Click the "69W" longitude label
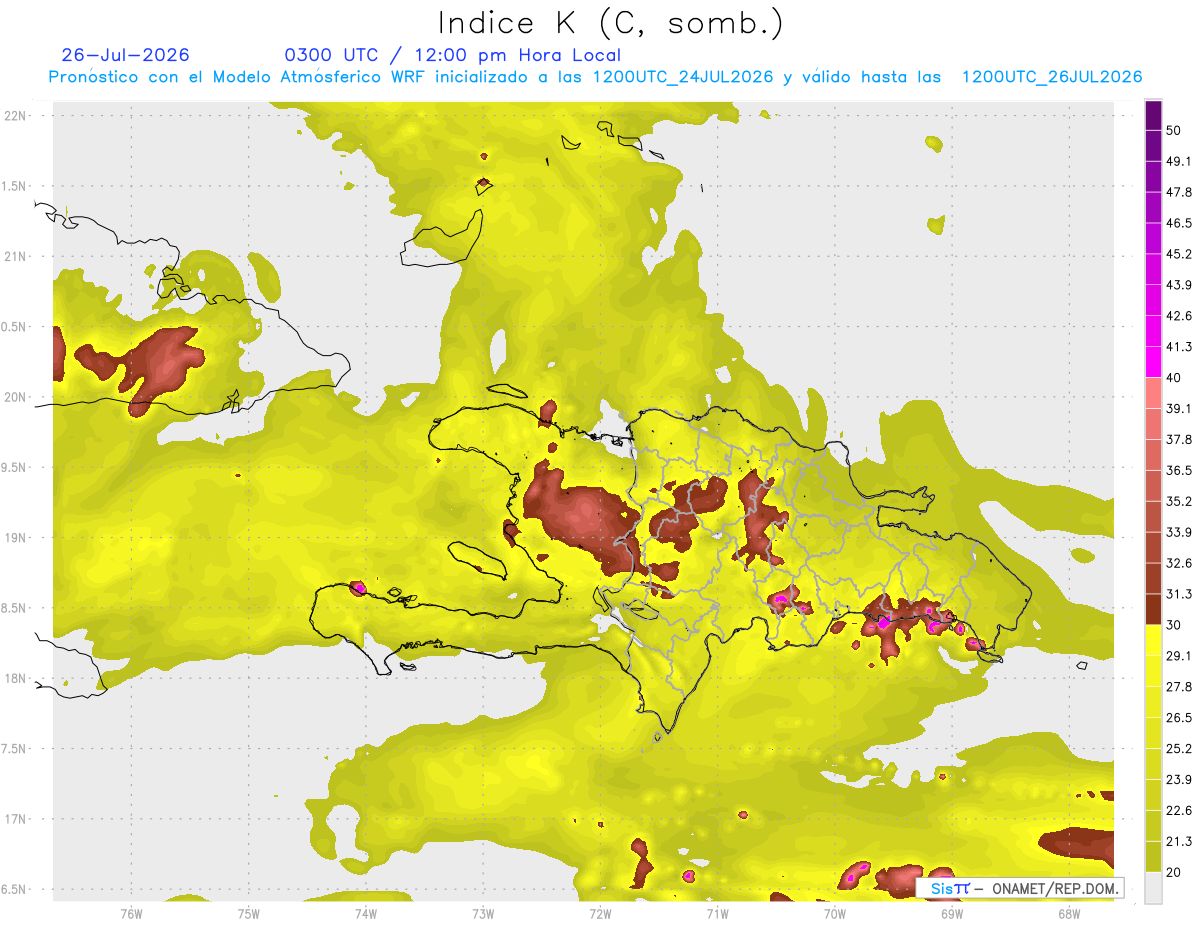The width and height of the screenshot is (1200, 927). point(952,913)
